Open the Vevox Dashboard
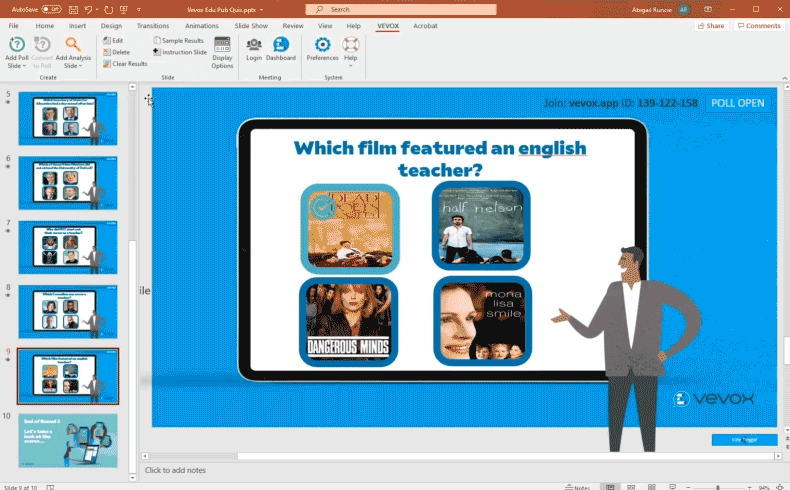Screen dimensions: 790x490 coord(281,49)
